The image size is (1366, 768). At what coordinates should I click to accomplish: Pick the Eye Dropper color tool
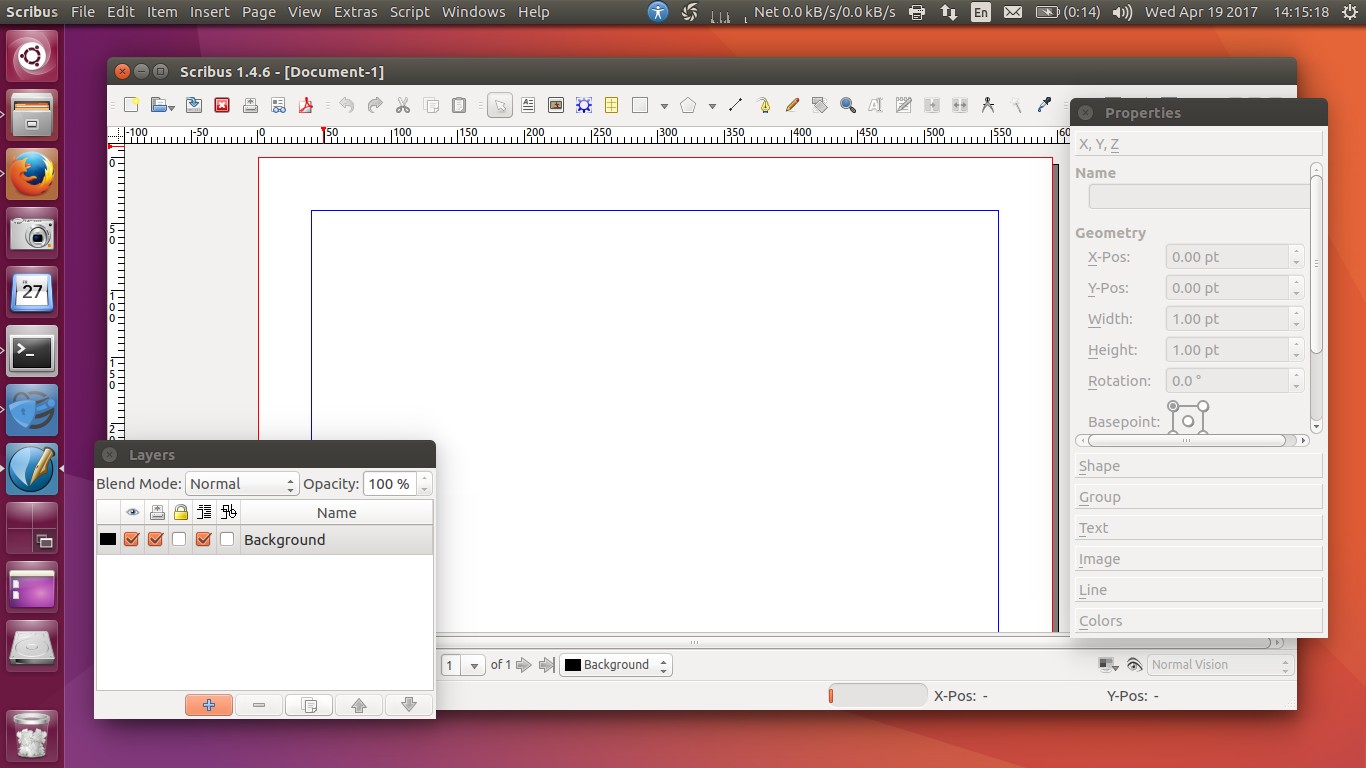(x=1044, y=104)
